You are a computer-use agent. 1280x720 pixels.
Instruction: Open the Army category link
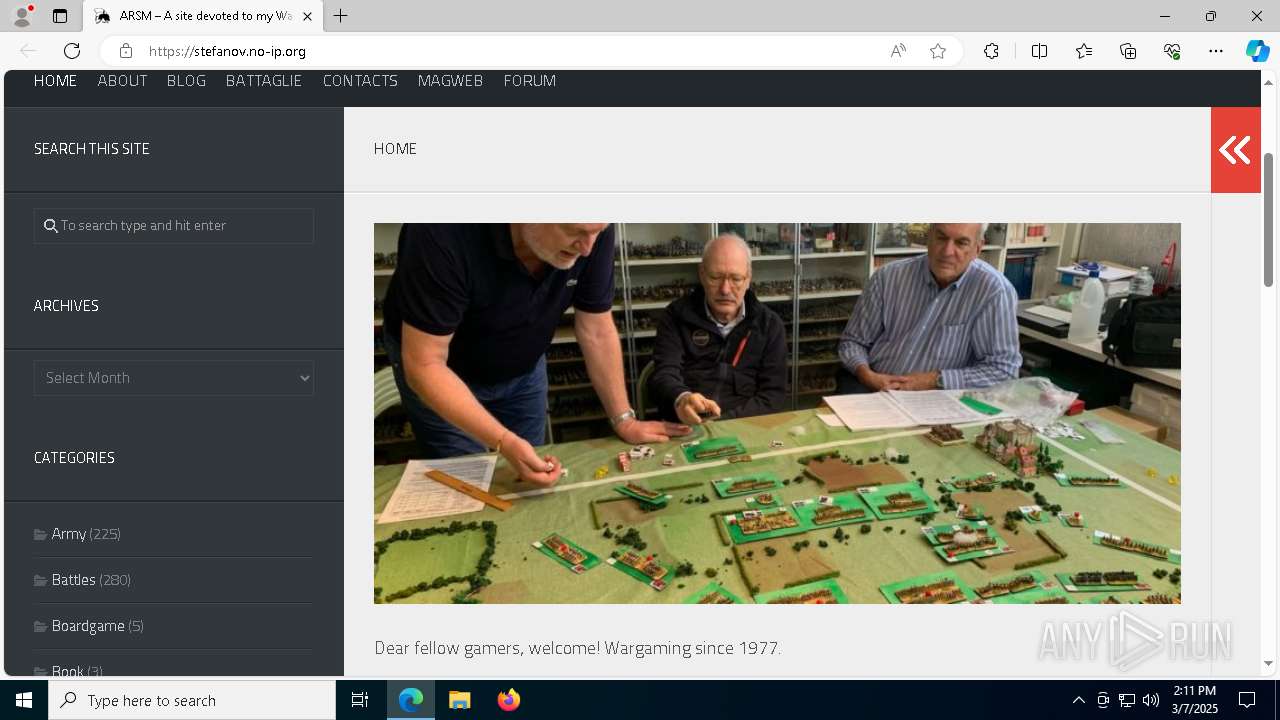(x=68, y=534)
